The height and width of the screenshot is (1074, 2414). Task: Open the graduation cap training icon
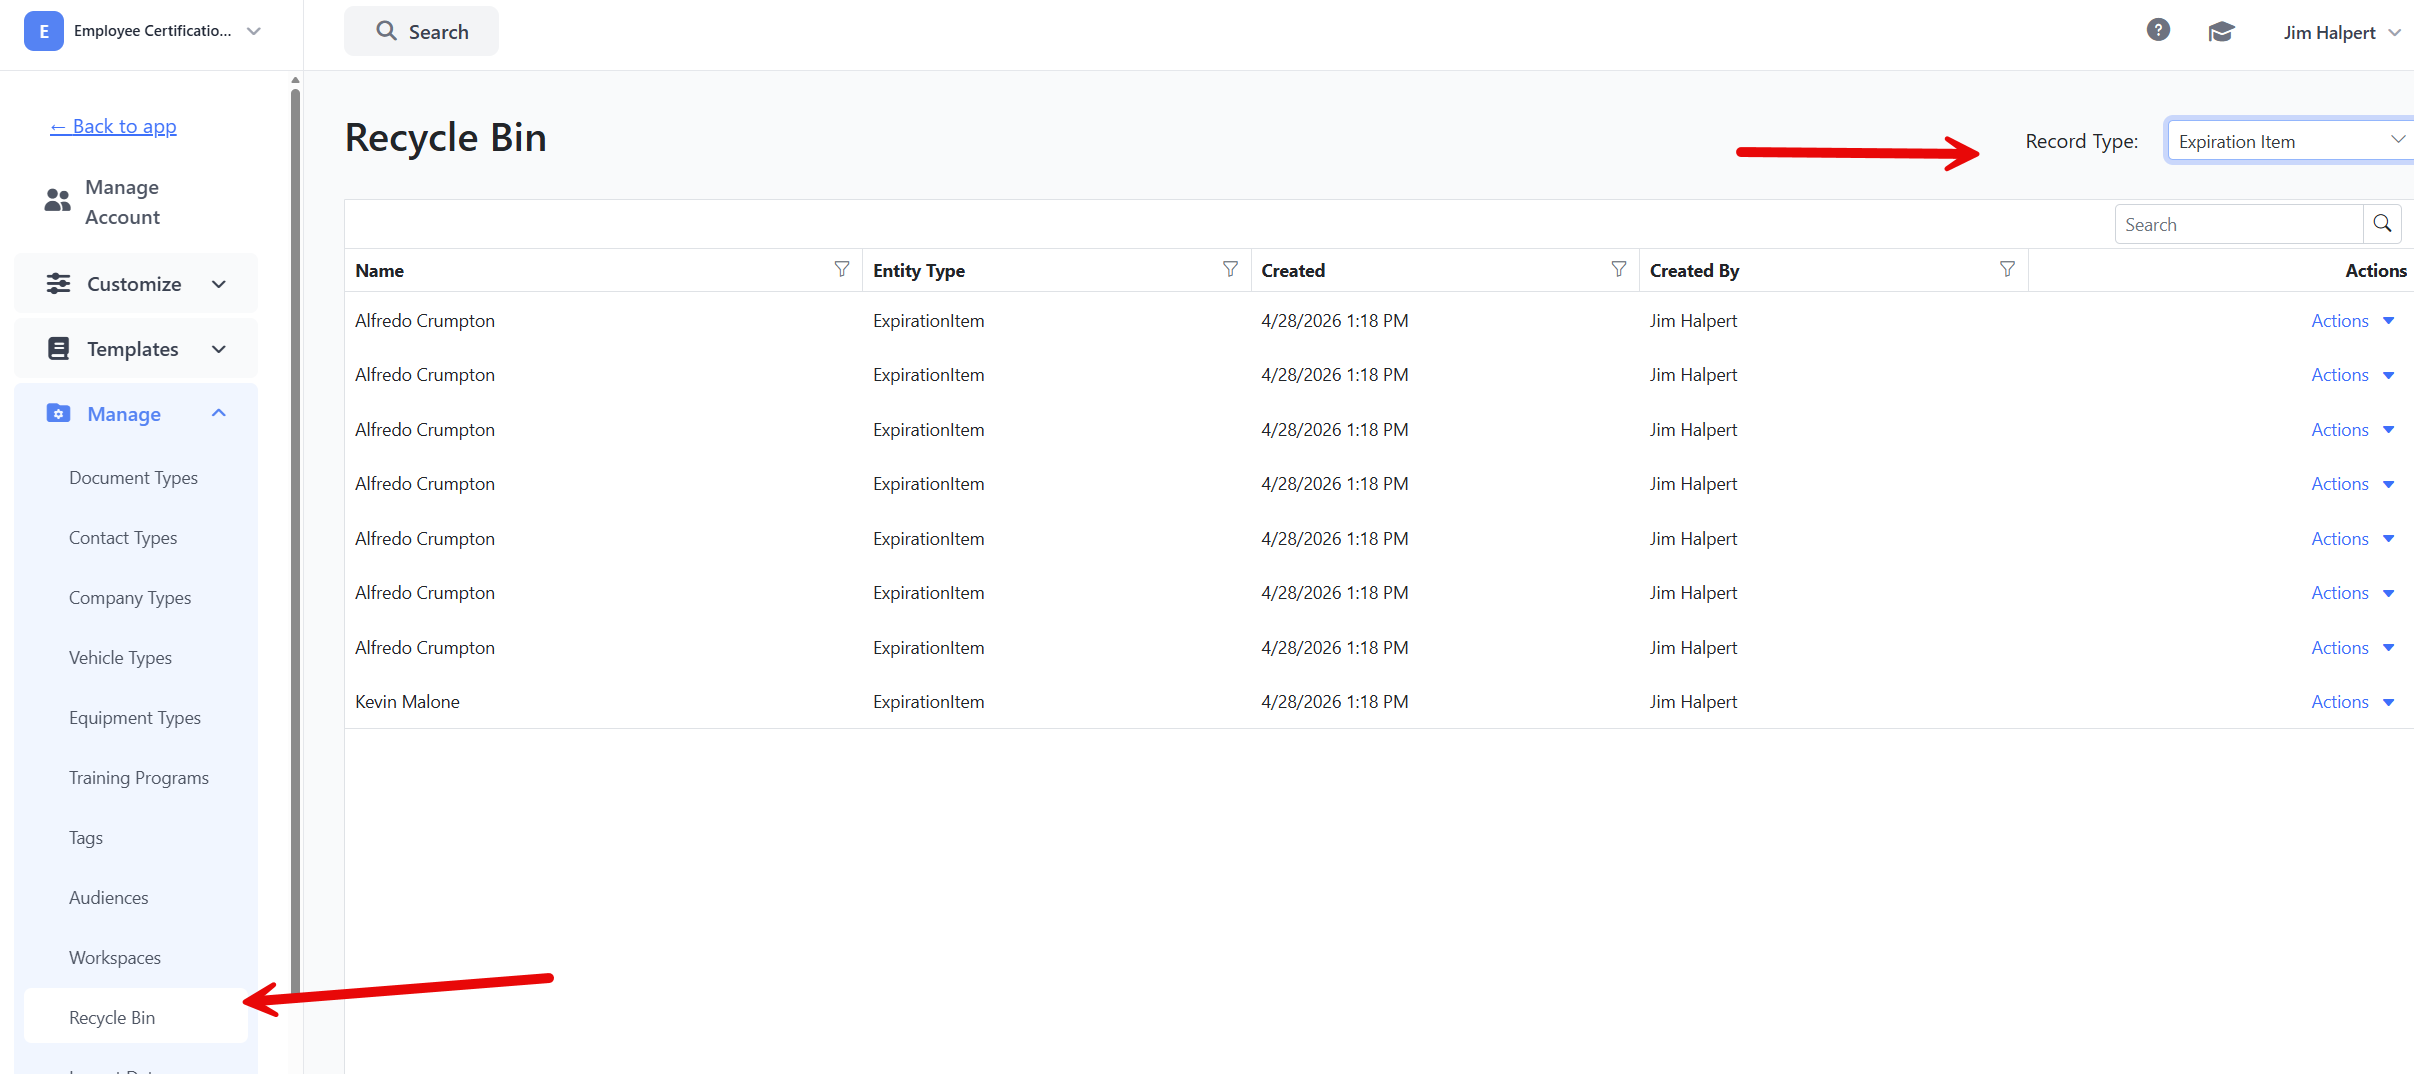click(2221, 32)
